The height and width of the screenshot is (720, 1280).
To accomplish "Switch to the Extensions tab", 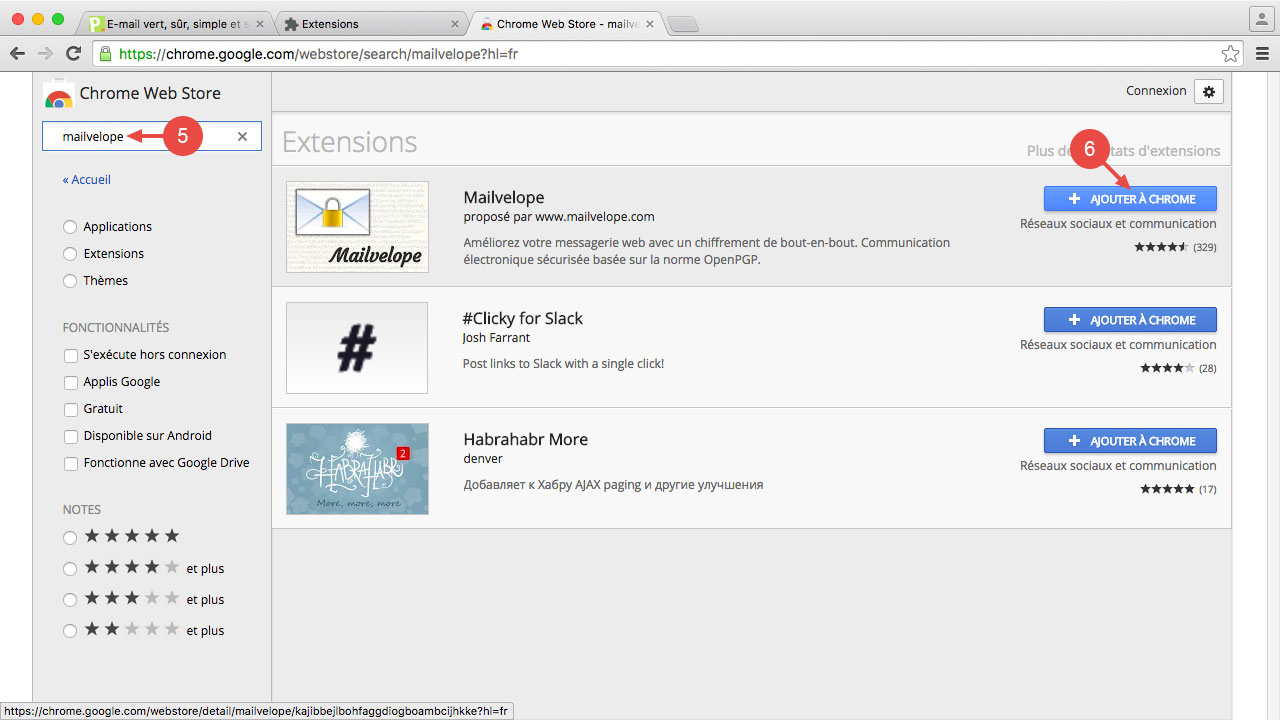I will click(370, 24).
